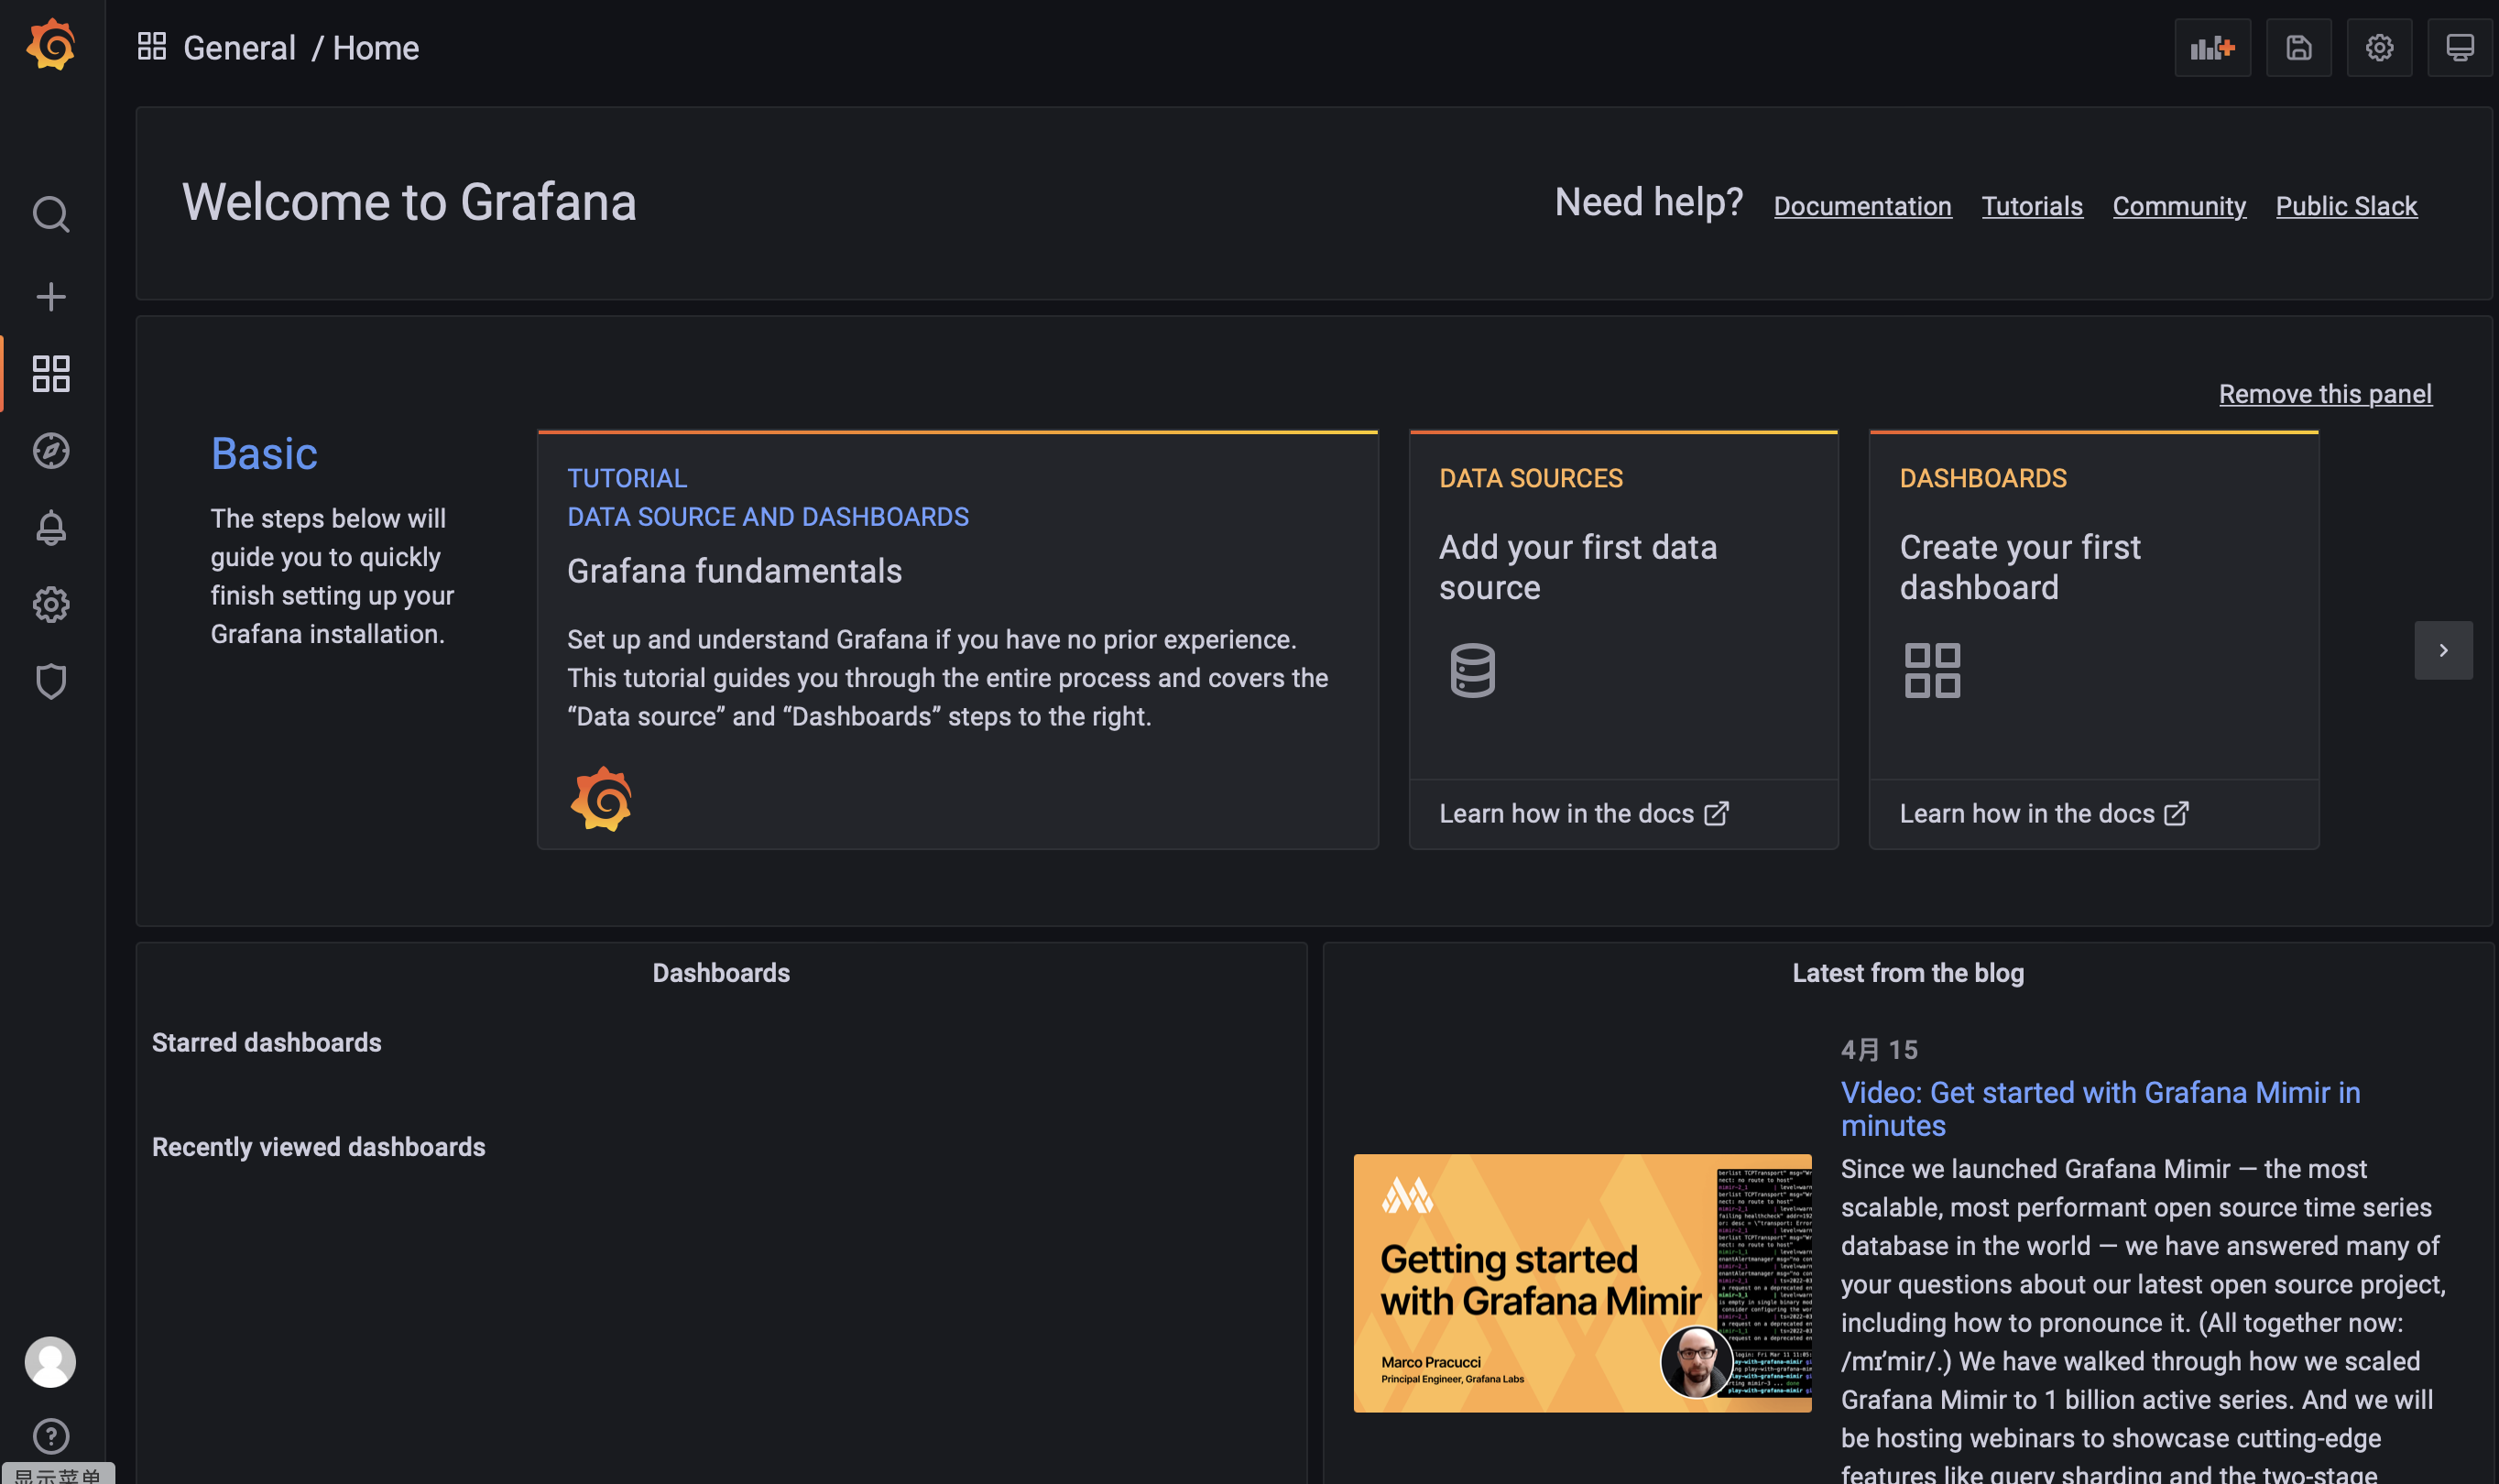
Task: Click the Create plus icon
Action: coord(51,297)
